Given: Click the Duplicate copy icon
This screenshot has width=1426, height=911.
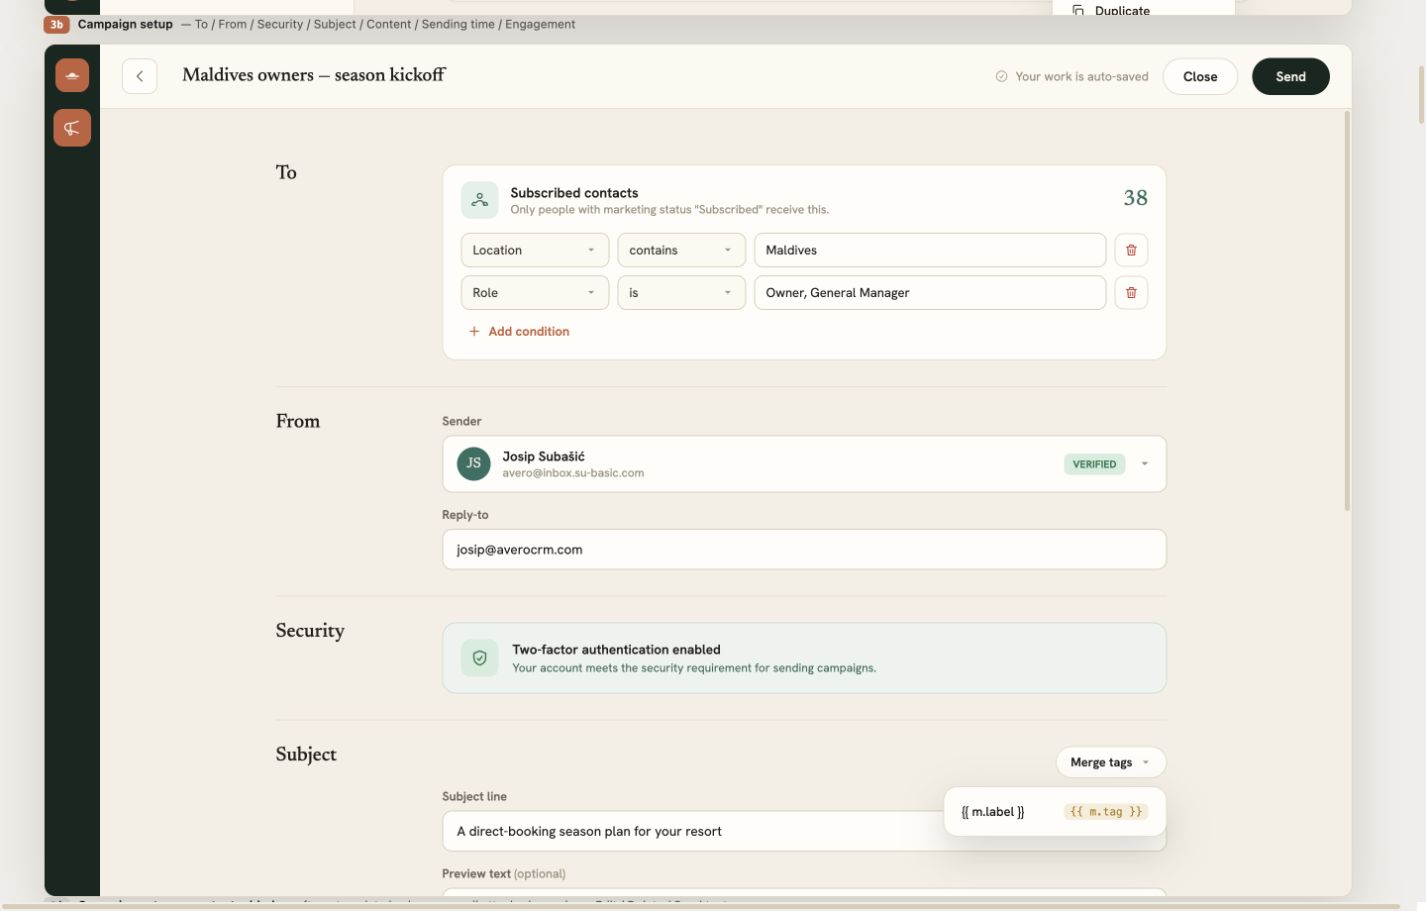Looking at the screenshot, I should pyautogui.click(x=1078, y=11).
